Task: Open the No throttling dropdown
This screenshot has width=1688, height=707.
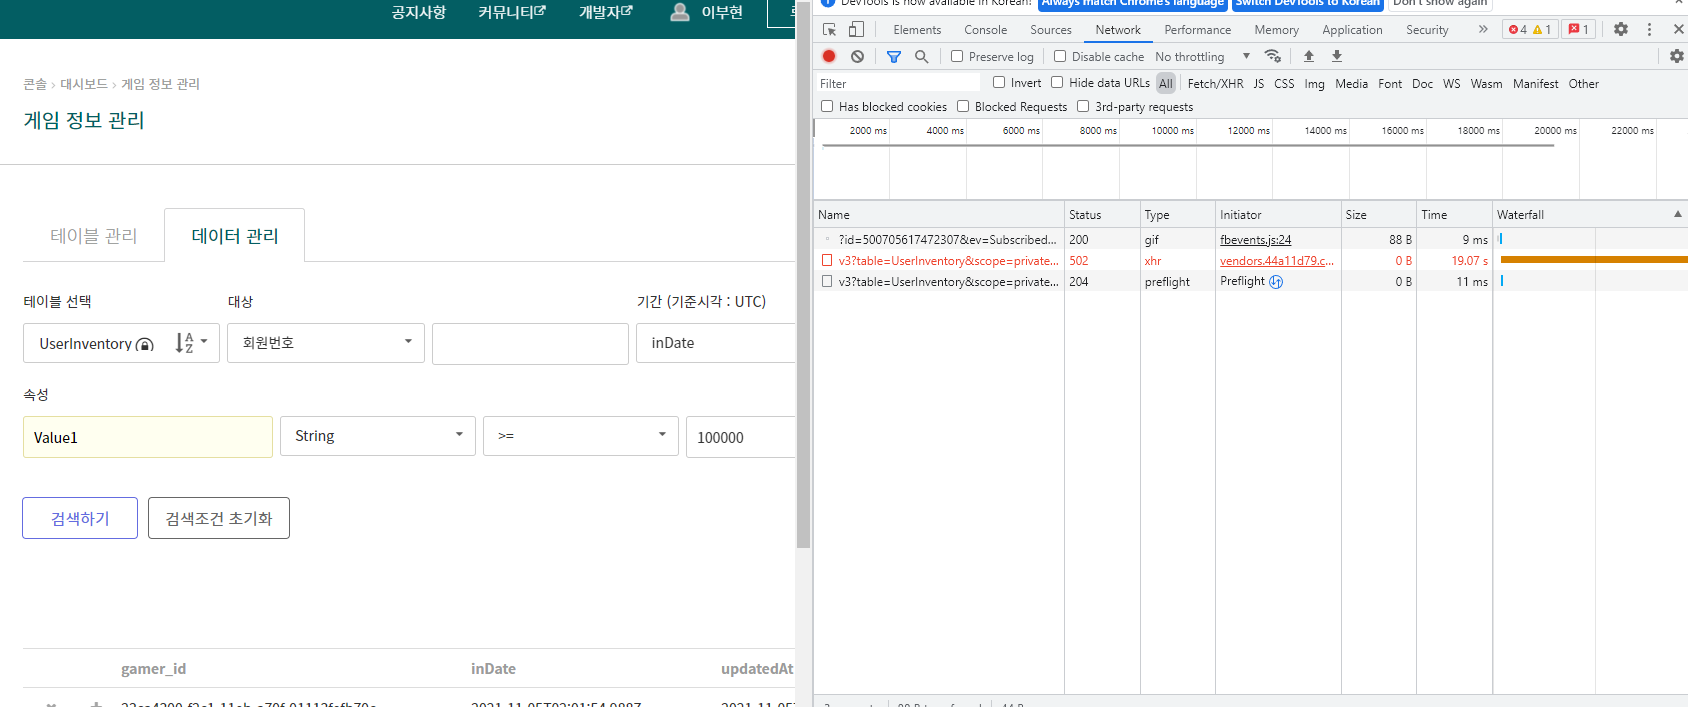Action: pyautogui.click(x=1203, y=57)
